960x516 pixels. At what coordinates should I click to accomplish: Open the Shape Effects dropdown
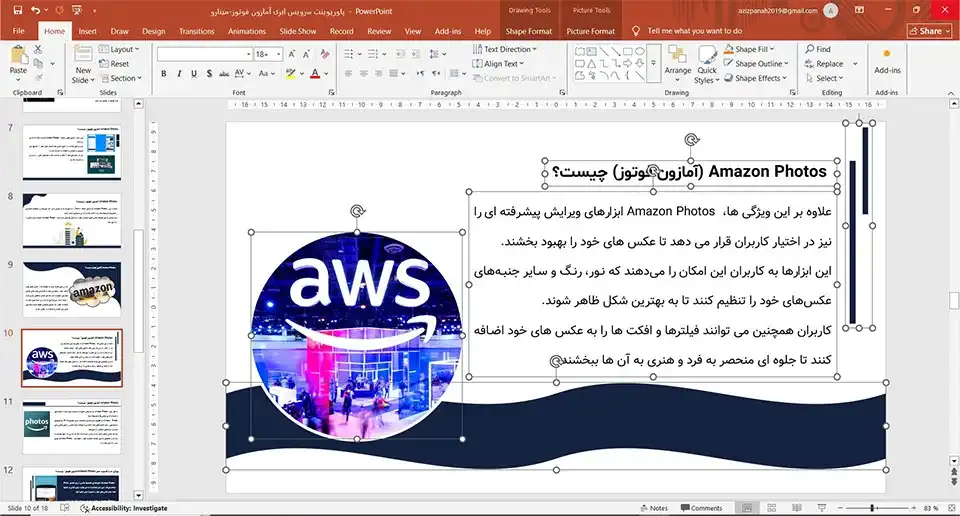(x=756, y=78)
